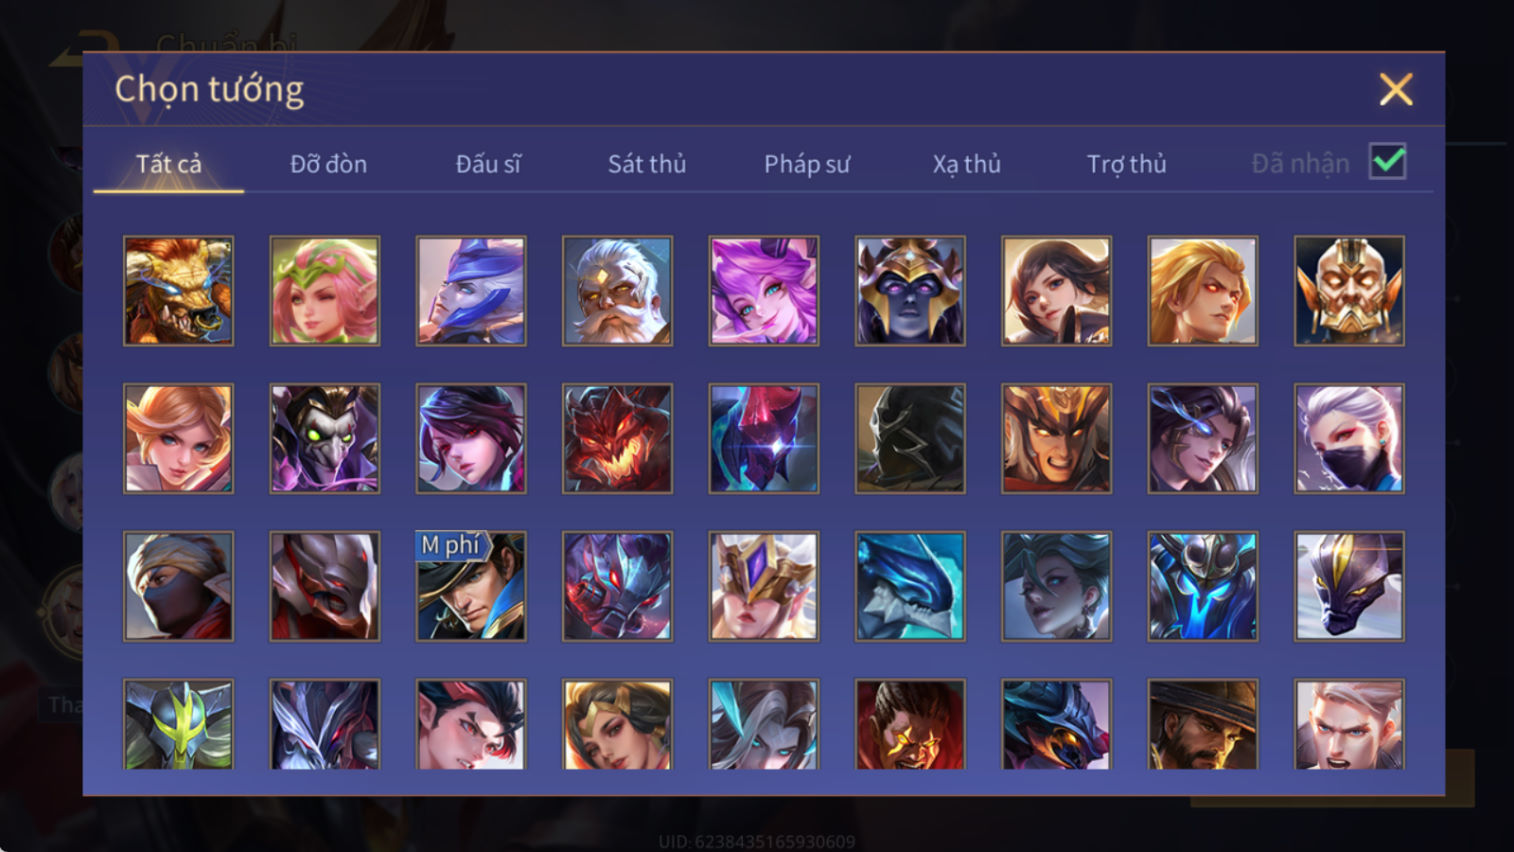Select the purple-haired fox girl hero
This screenshot has height=852, width=1514.
(x=764, y=291)
